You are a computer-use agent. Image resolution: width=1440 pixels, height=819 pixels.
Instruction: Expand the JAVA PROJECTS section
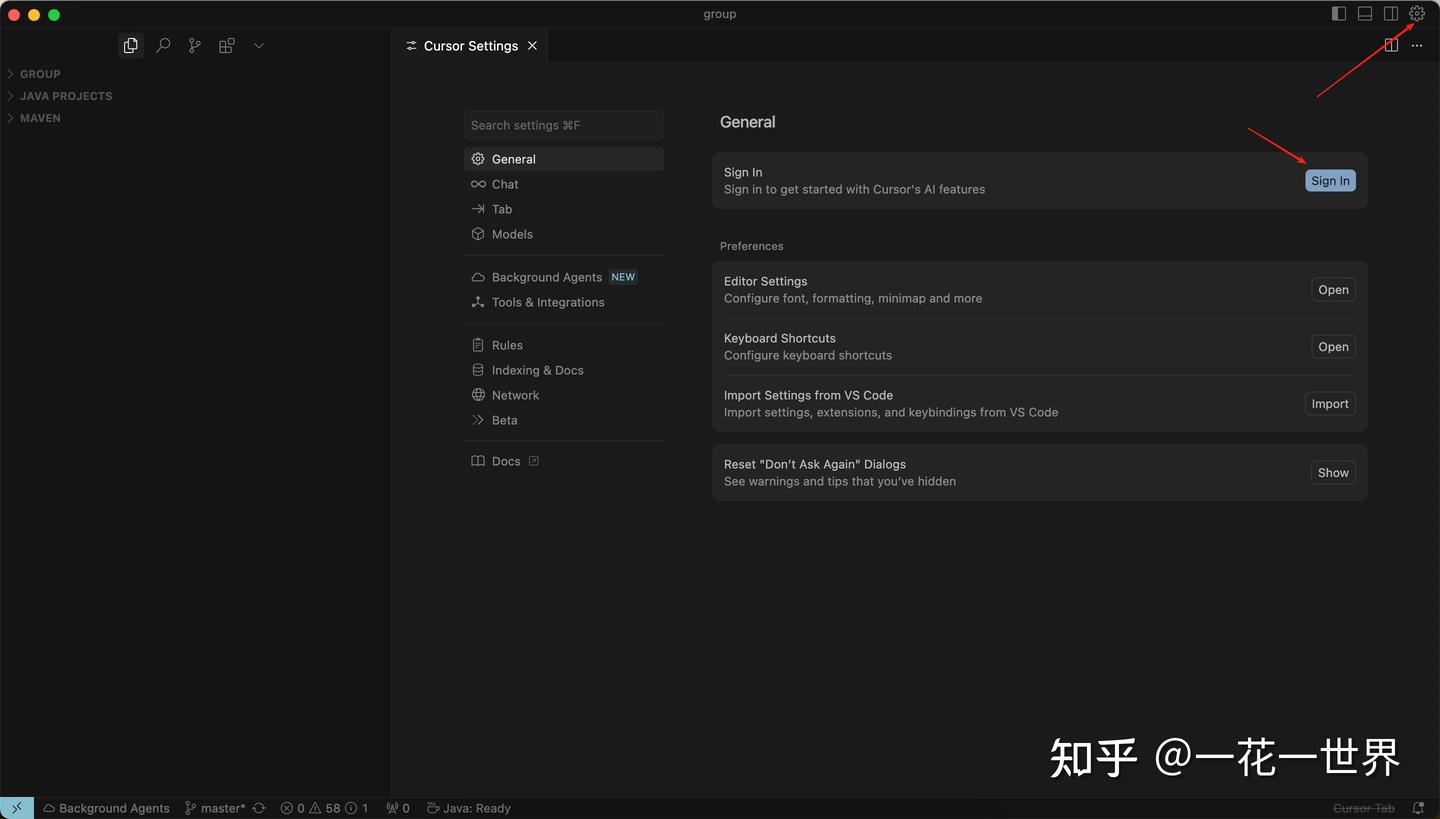click(66, 95)
